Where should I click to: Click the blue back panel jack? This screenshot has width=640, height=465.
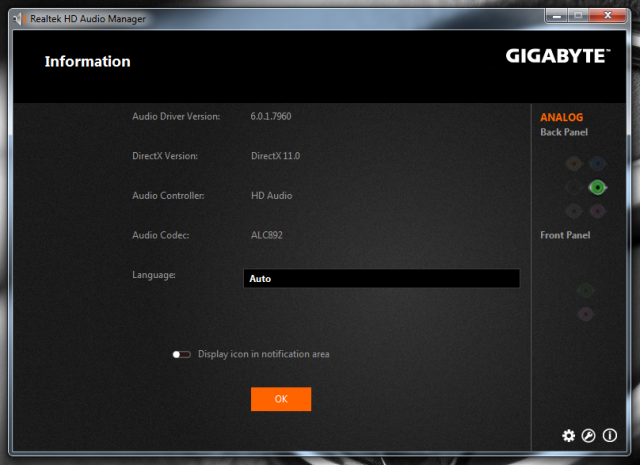[x=598, y=164]
